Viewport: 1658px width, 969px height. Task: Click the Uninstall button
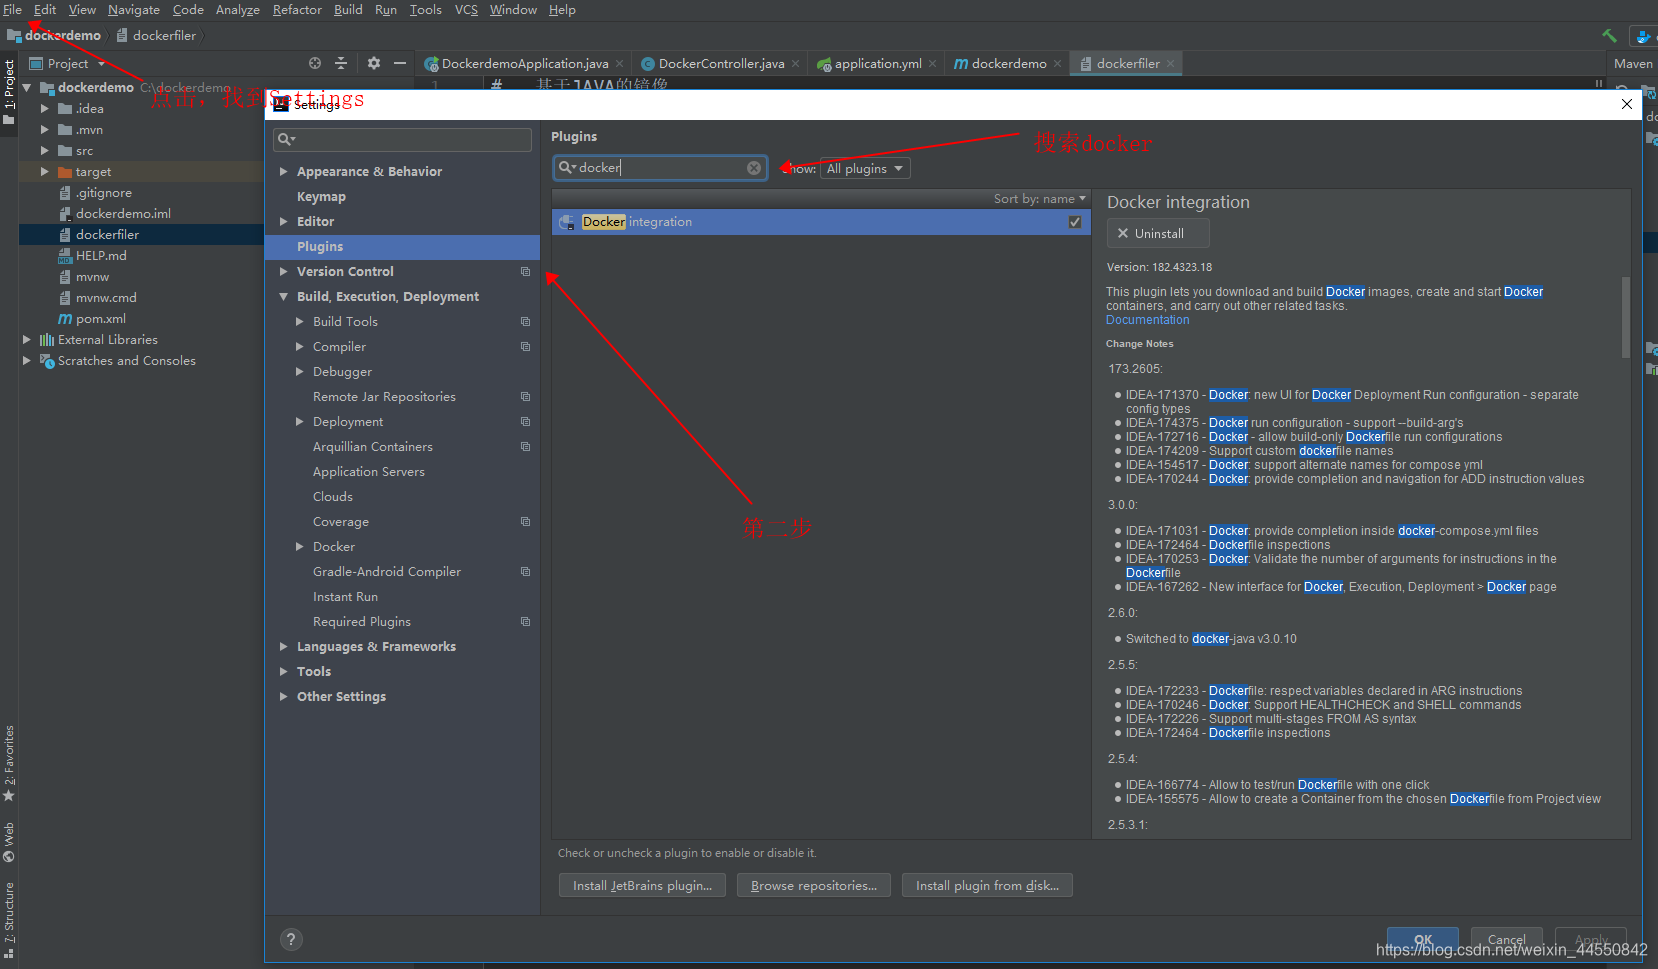tap(1158, 234)
